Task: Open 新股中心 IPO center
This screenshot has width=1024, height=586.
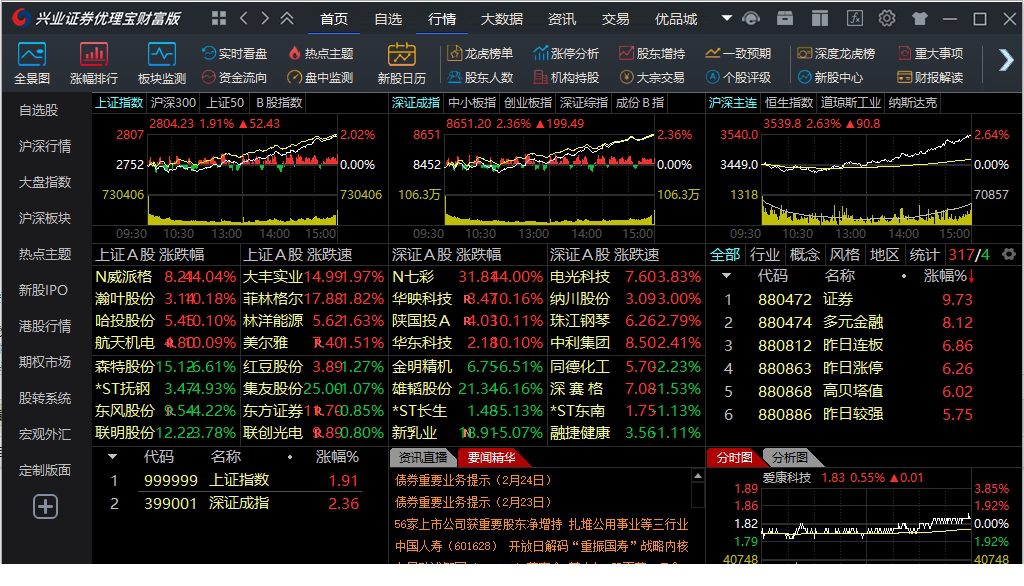Action: pyautogui.click(x=830, y=78)
